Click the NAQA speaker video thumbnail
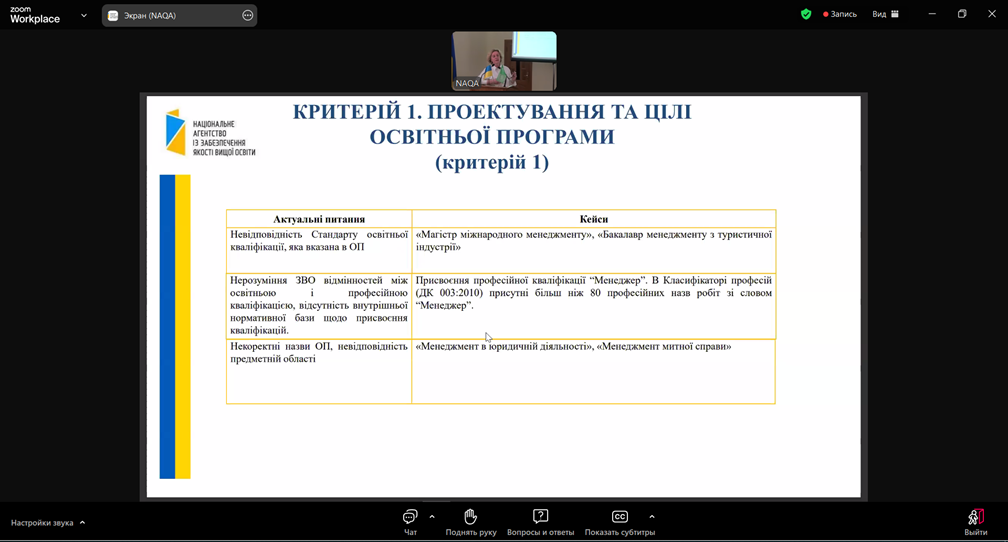Viewport: 1008px width, 542px height. [x=504, y=60]
